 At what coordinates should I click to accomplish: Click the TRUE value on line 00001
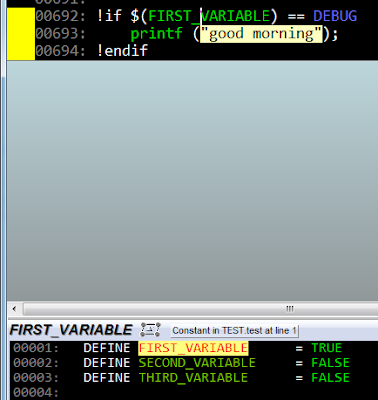pos(326,348)
